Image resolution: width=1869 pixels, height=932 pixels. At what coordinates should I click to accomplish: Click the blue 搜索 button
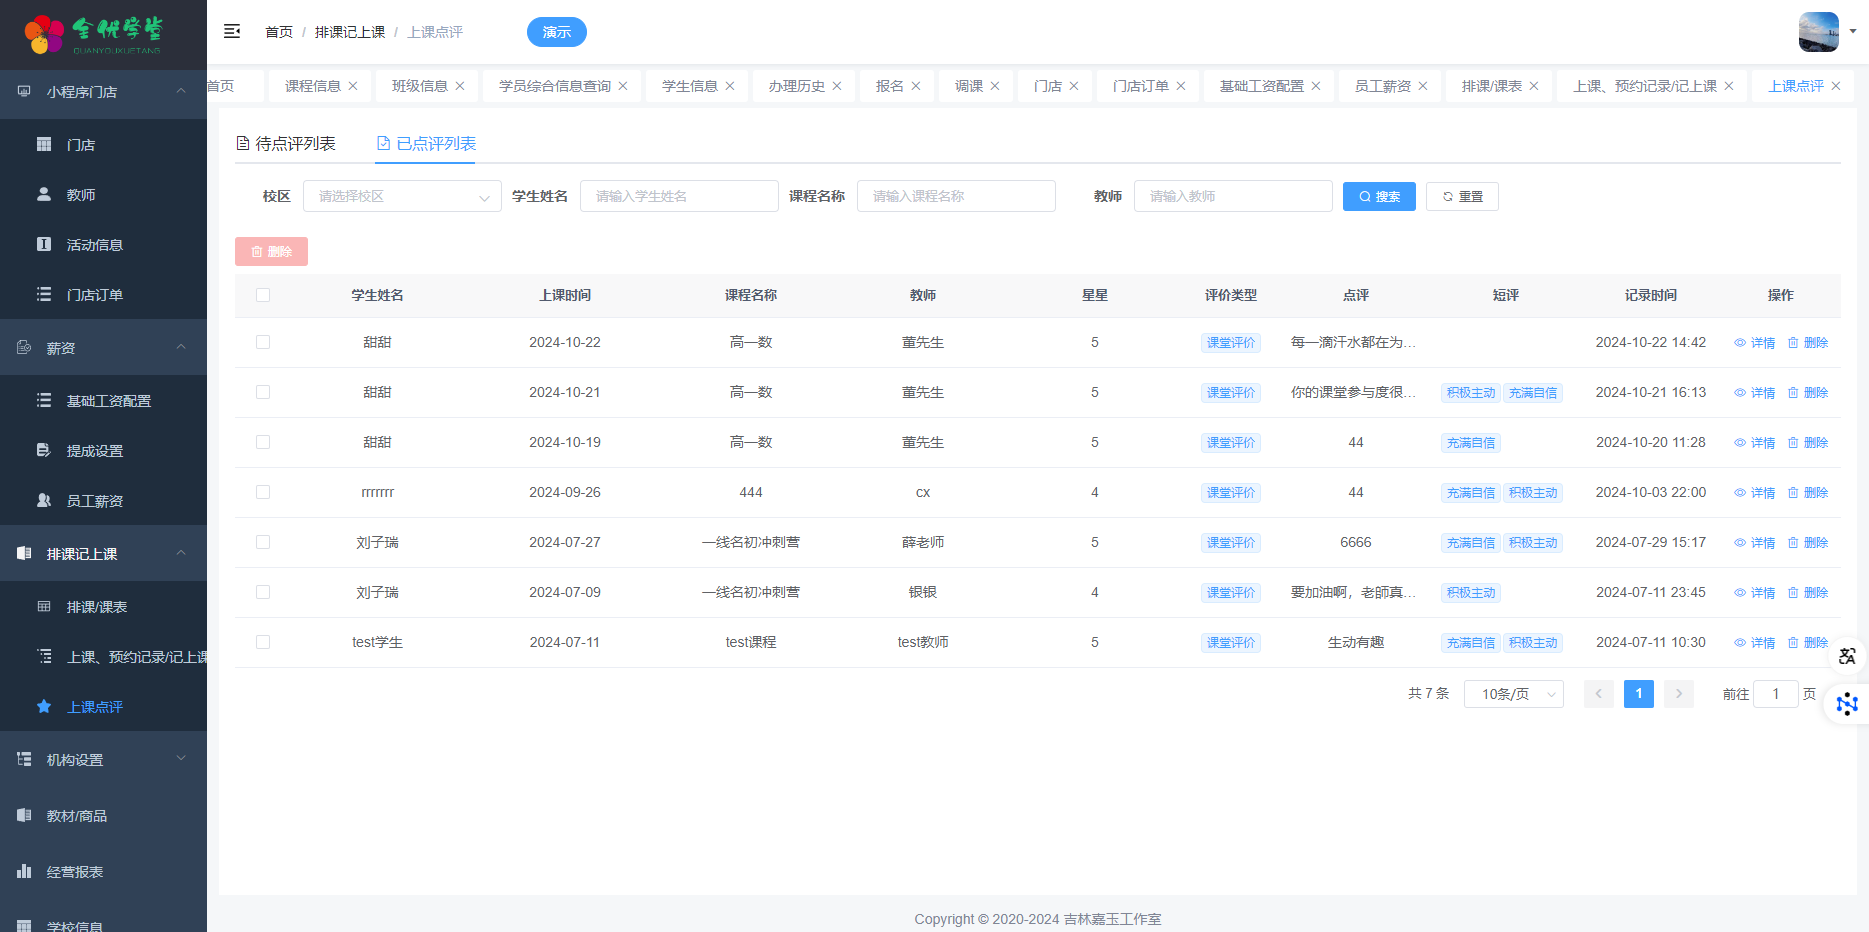point(1379,196)
